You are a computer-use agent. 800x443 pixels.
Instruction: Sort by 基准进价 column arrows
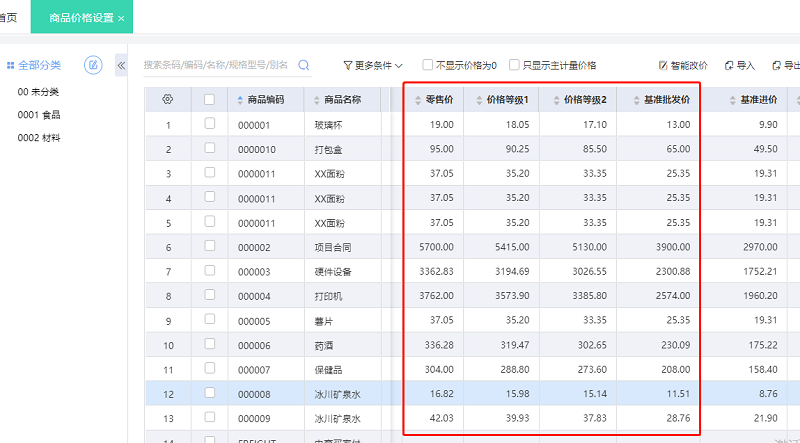point(733,100)
